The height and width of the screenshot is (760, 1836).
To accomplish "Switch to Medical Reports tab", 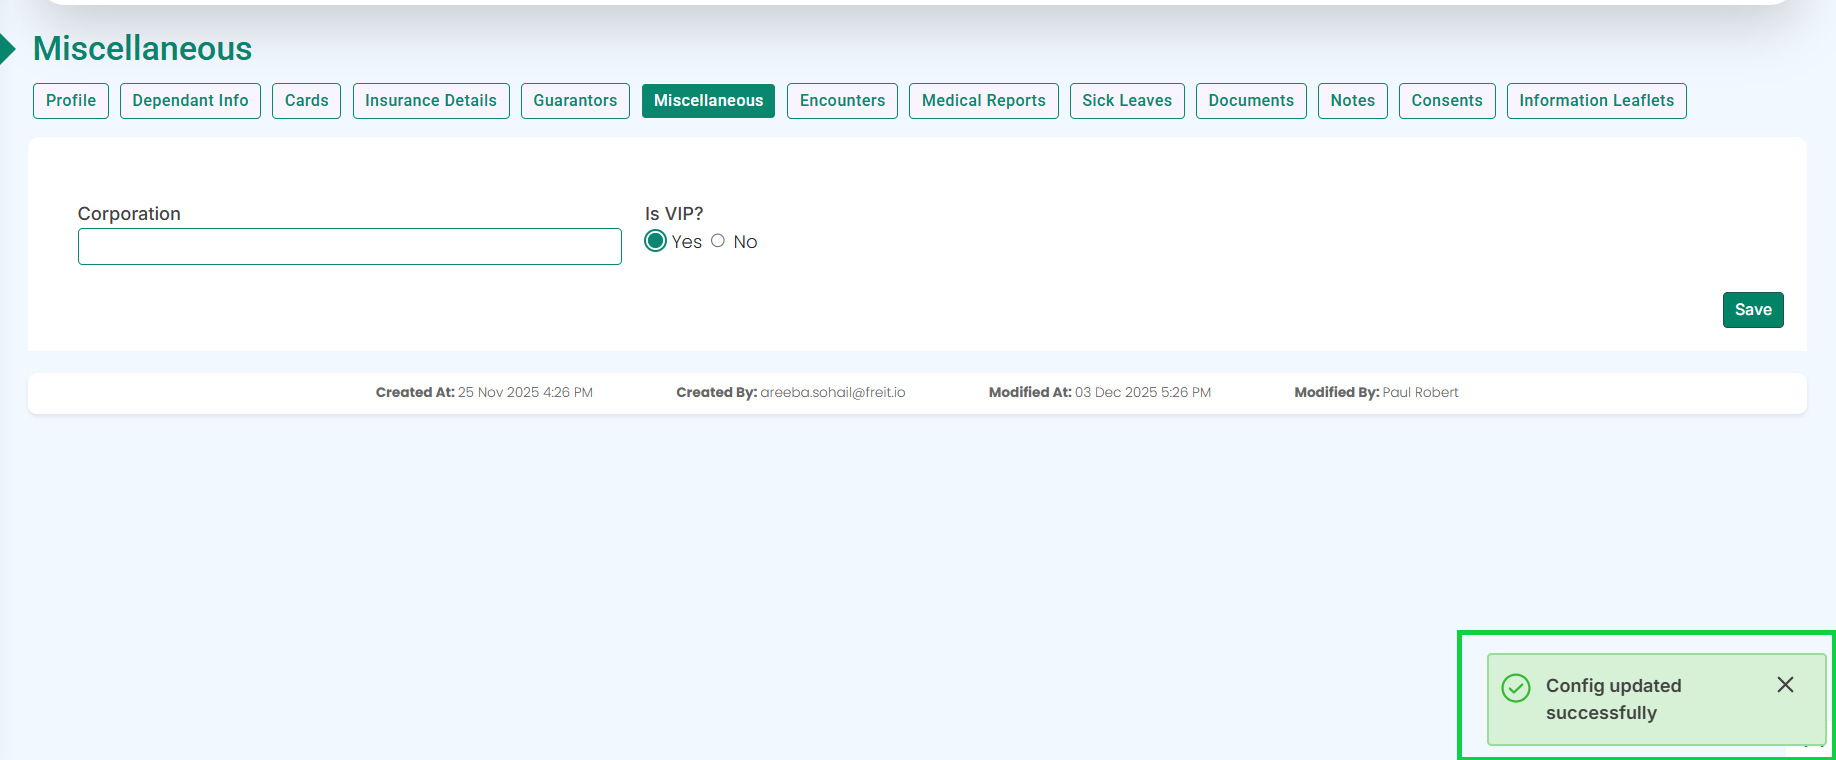I will point(983,101).
